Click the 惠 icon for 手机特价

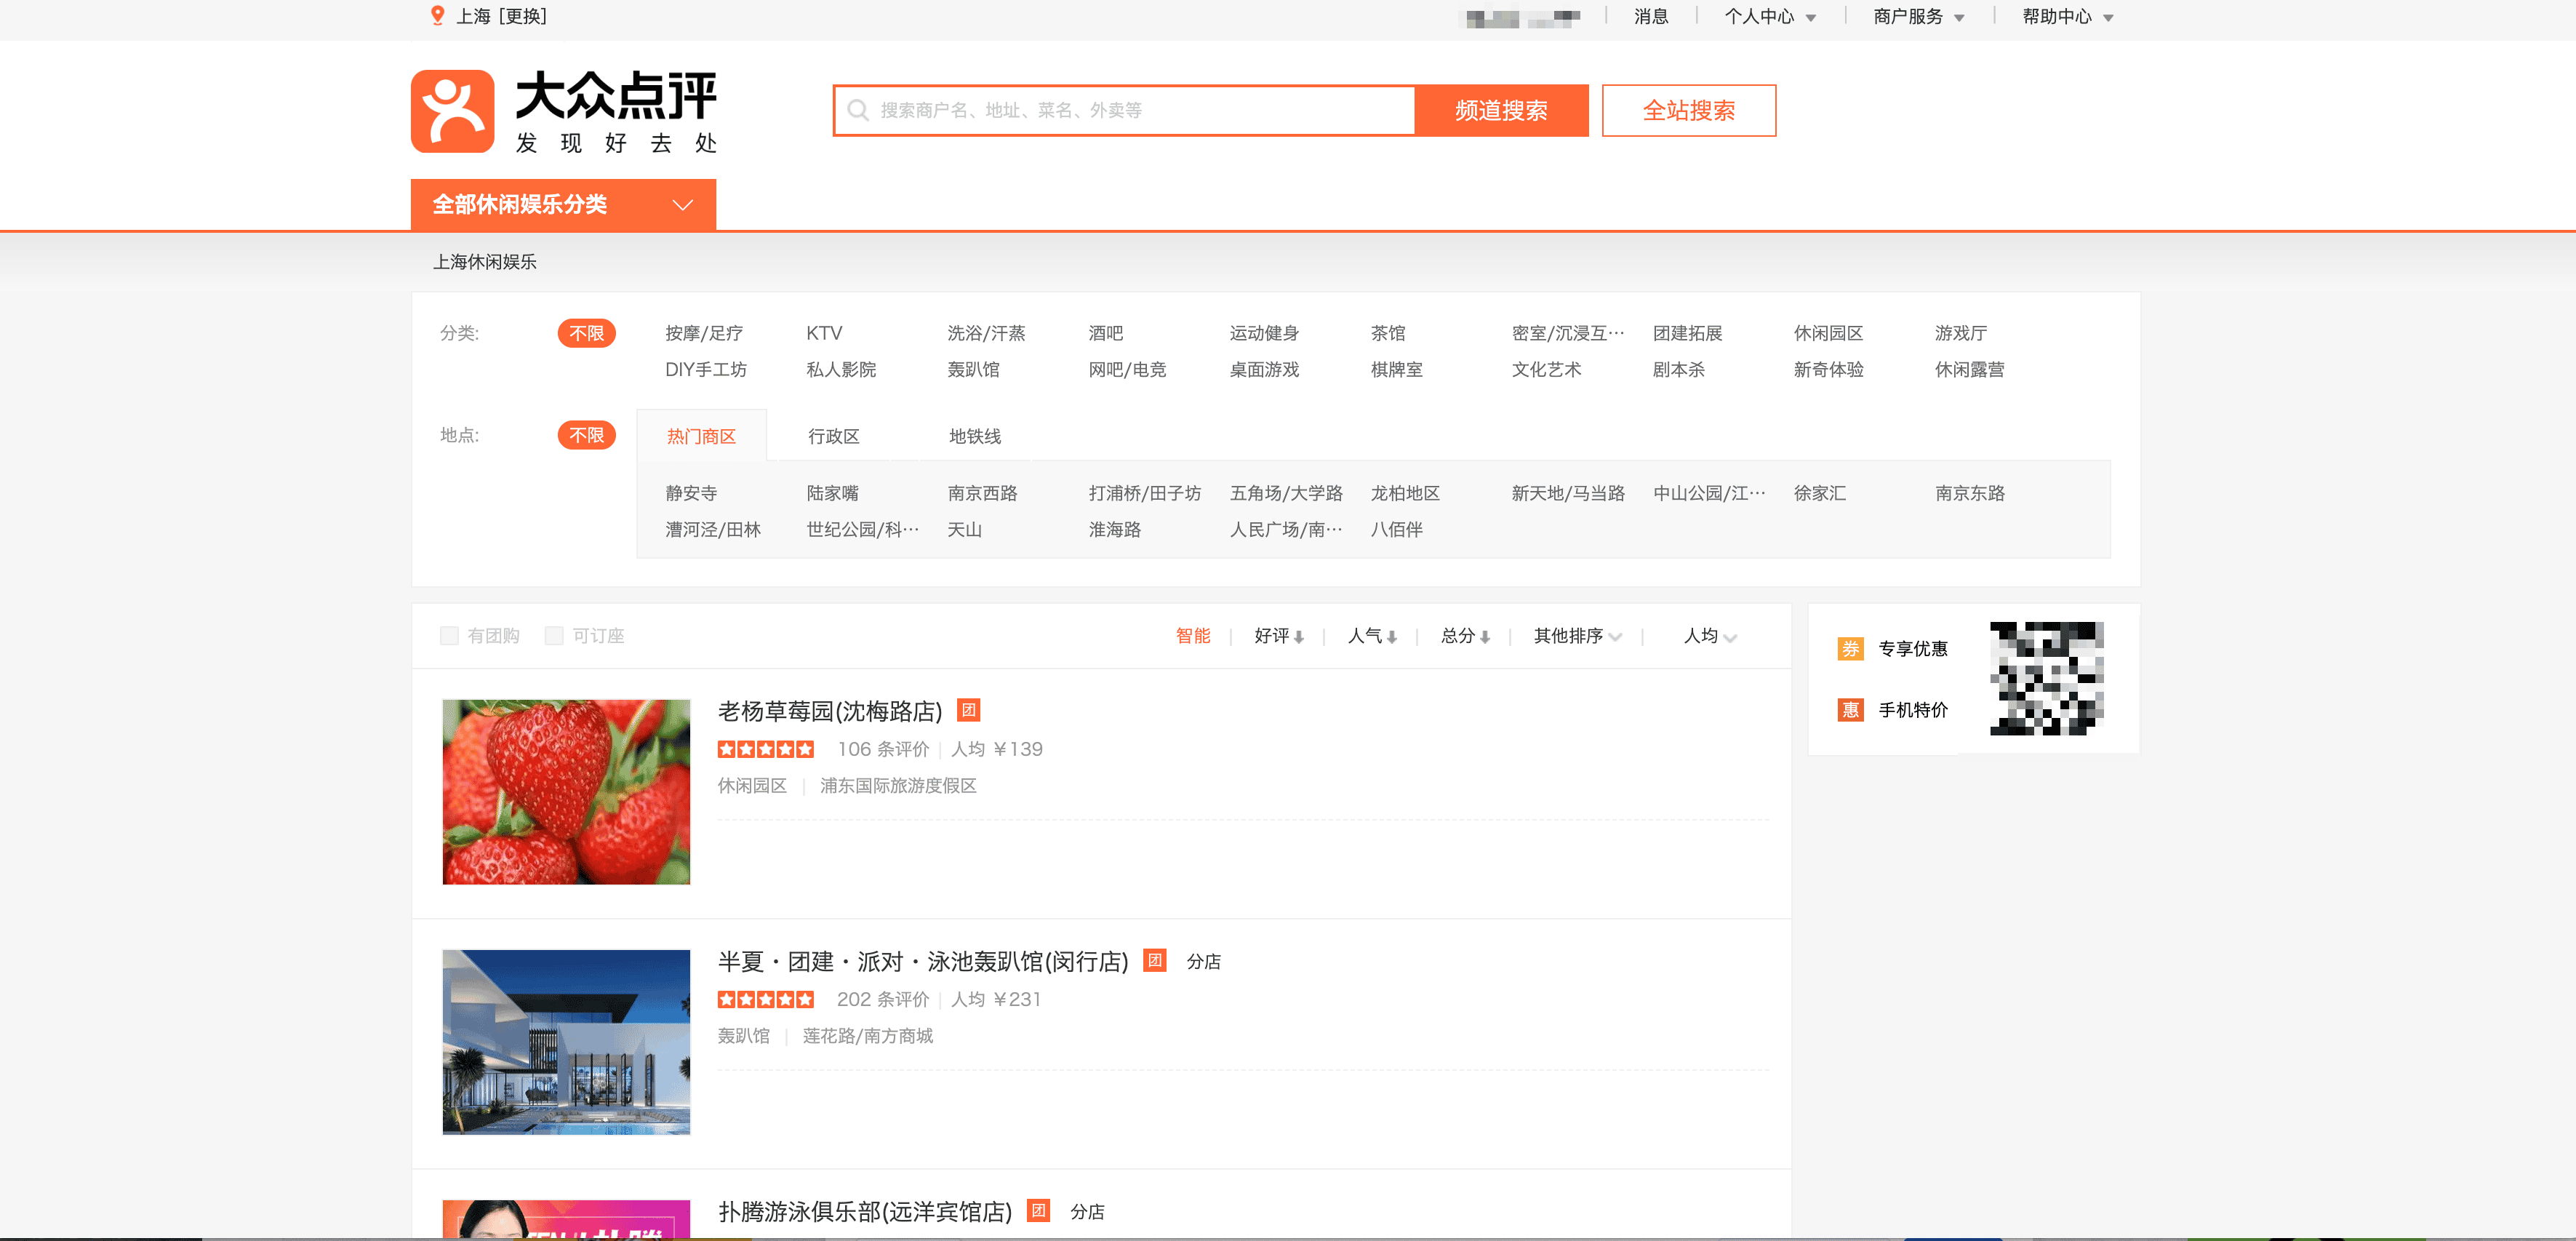1850,710
